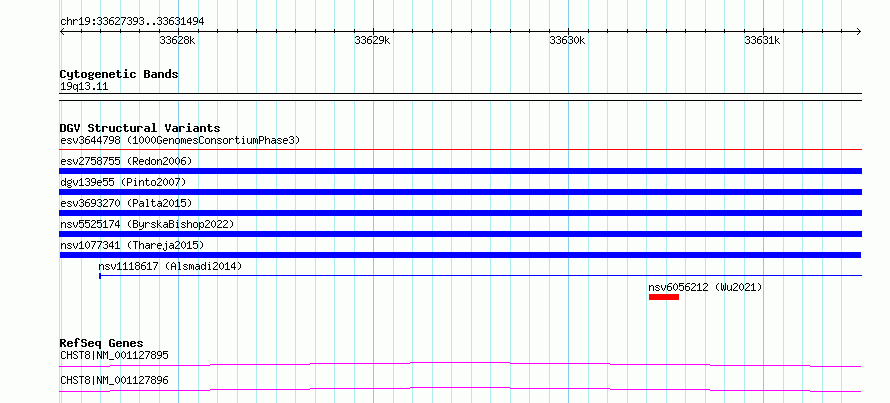This screenshot has height=403, width=890.
Task: Click the 33629k ruler position marker
Action: pos(372,41)
